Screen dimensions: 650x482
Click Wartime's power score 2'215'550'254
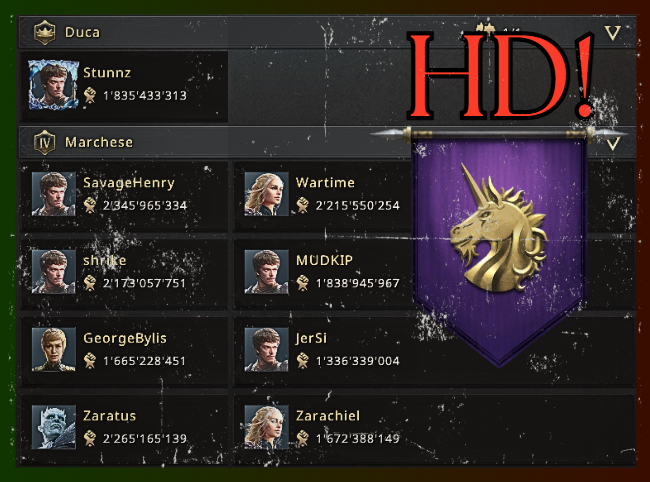357,206
